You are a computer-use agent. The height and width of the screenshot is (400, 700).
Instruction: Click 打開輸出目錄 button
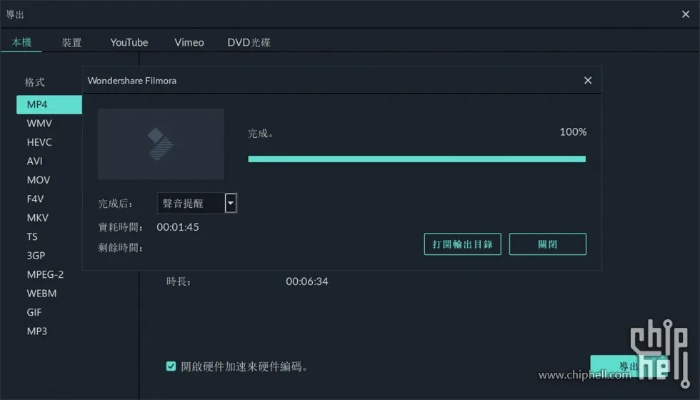pos(462,244)
